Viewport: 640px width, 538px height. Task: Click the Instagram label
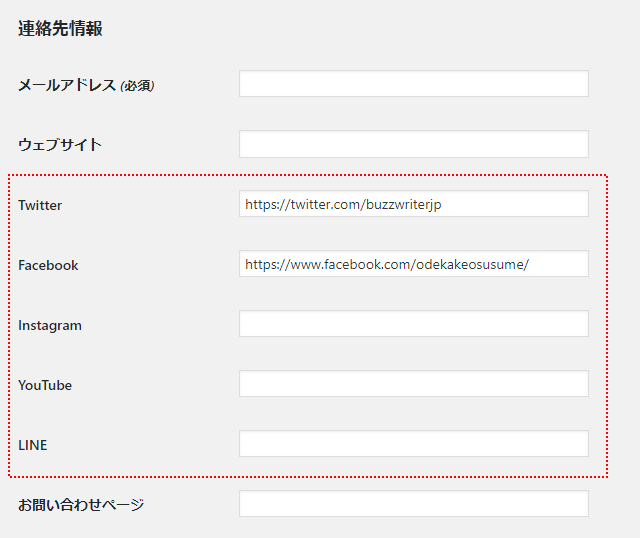tap(50, 325)
